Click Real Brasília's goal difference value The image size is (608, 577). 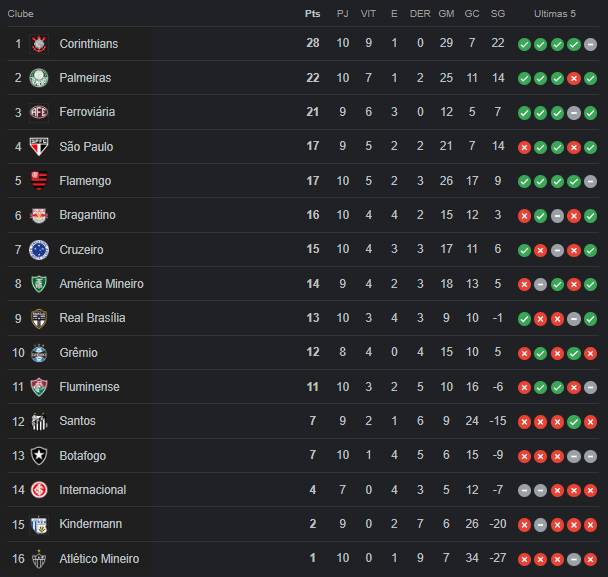click(x=498, y=318)
